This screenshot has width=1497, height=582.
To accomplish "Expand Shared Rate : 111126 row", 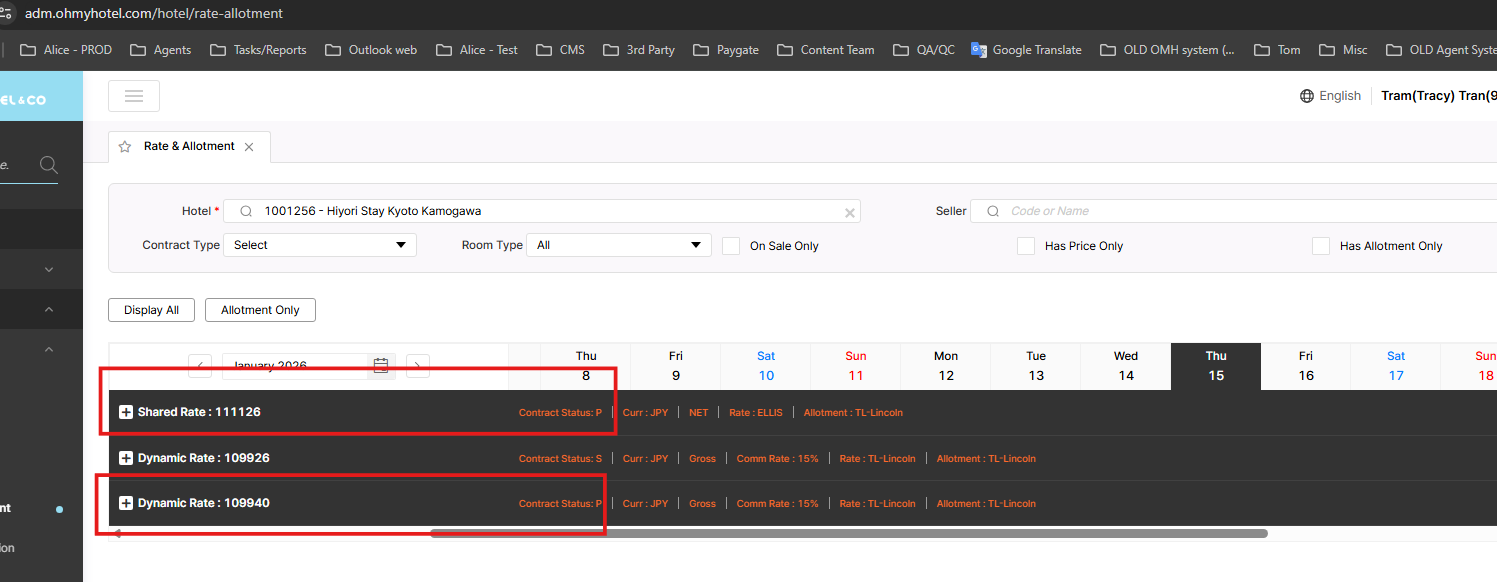I will point(126,412).
